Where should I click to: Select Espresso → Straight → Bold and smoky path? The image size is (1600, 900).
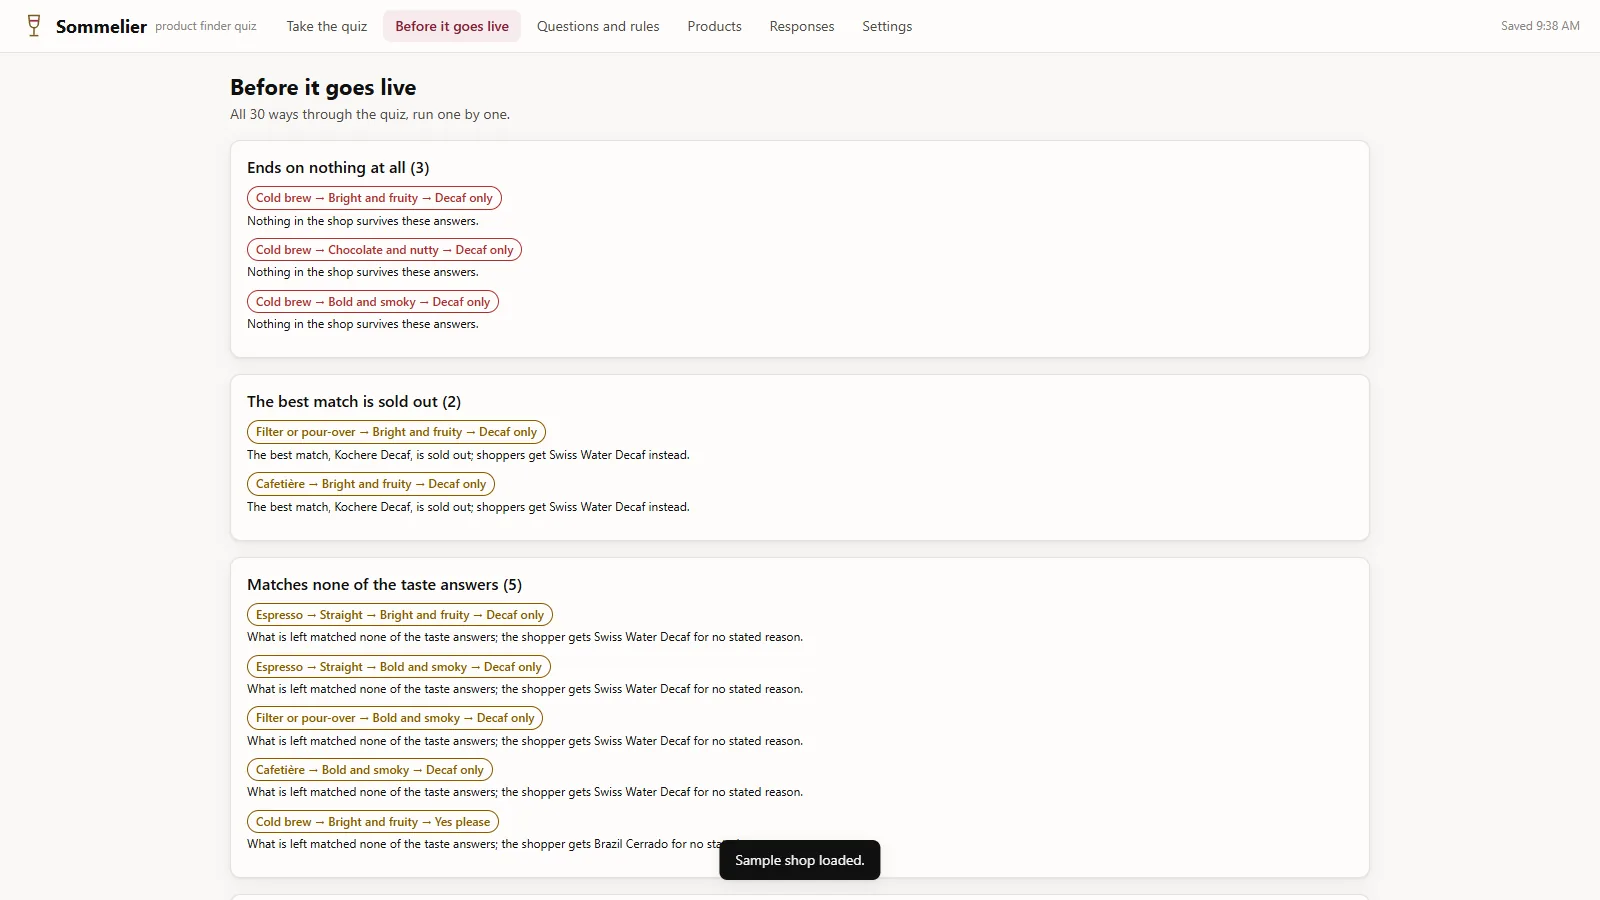(399, 667)
